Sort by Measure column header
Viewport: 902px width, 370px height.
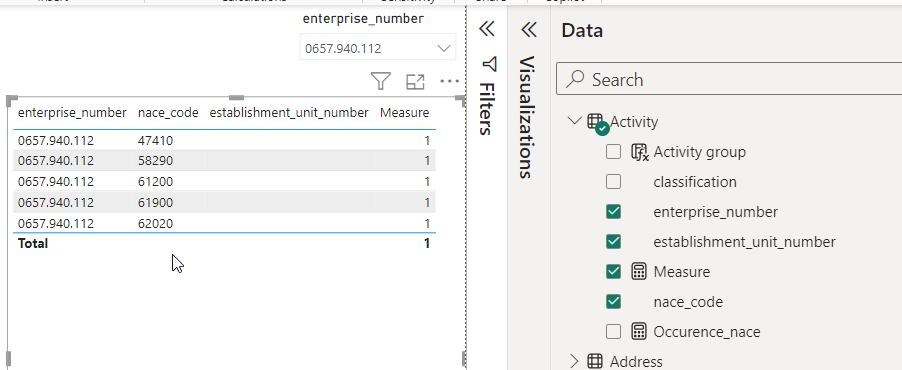(404, 113)
